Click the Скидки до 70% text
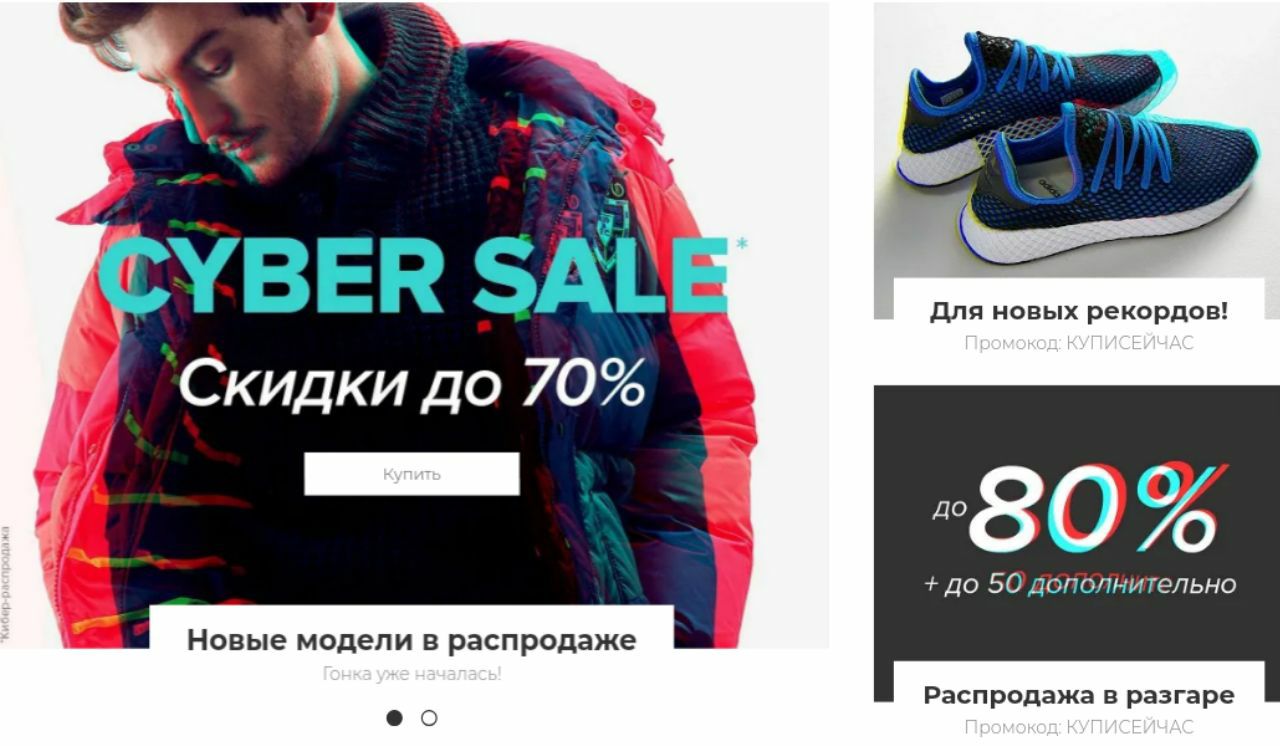The height and width of the screenshot is (746, 1280). [412, 383]
